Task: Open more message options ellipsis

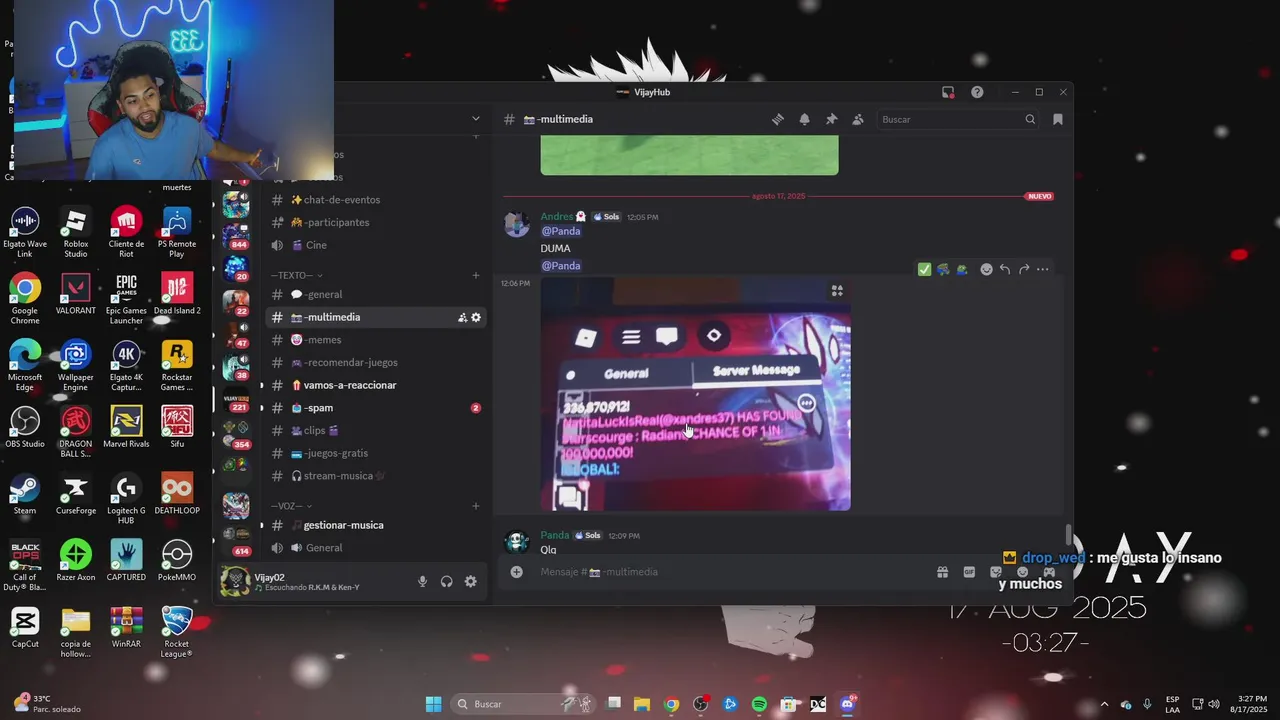Action: tap(1043, 269)
